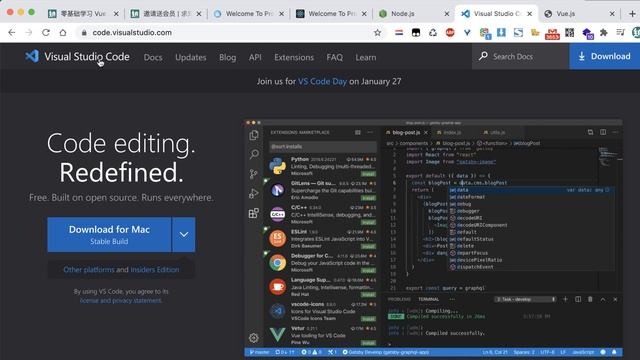
Task: Click Explorer files icon in VS Code preview
Action: click(254, 135)
